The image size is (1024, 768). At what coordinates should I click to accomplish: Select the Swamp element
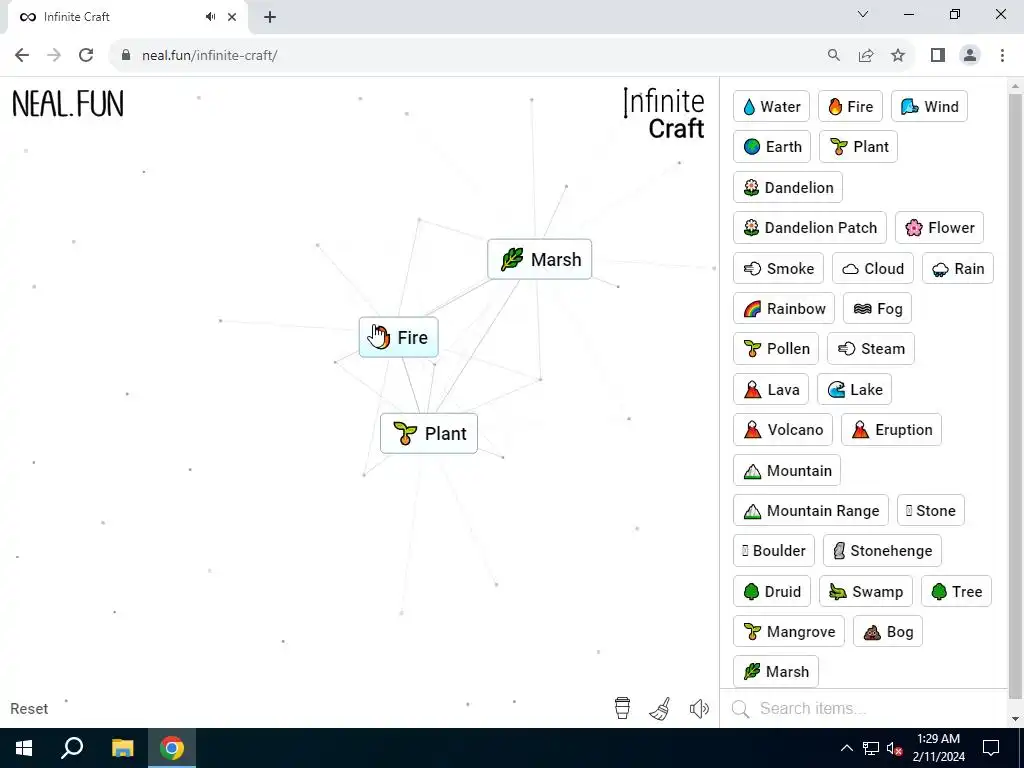click(x=866, y=592)
